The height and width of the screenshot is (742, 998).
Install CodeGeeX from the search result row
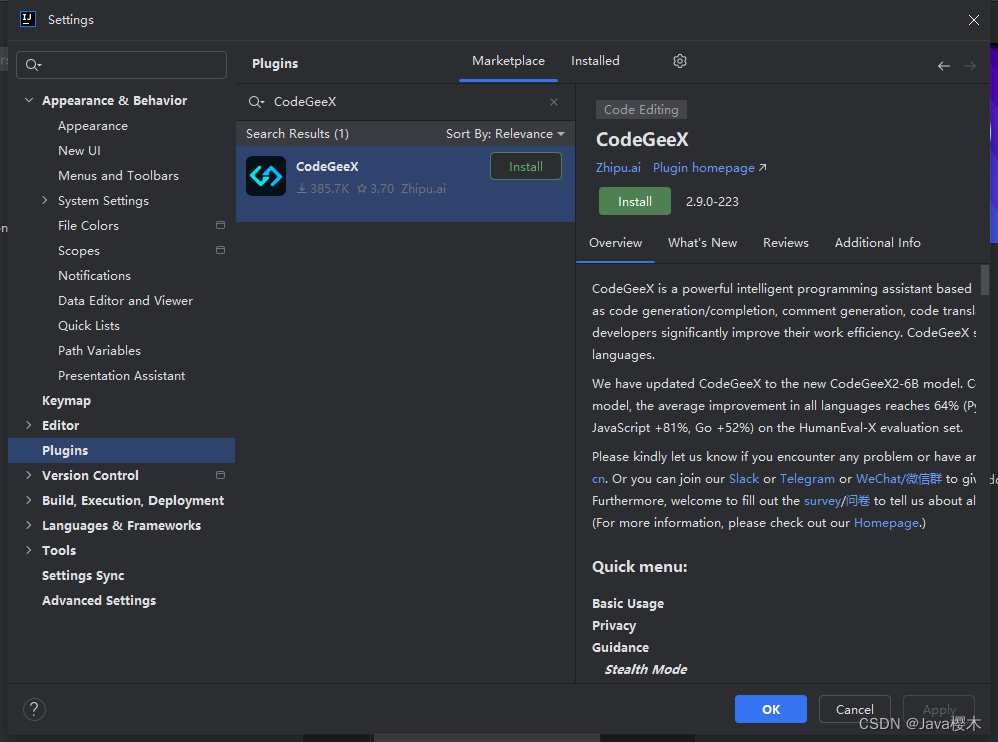click(x=526, y=167)
